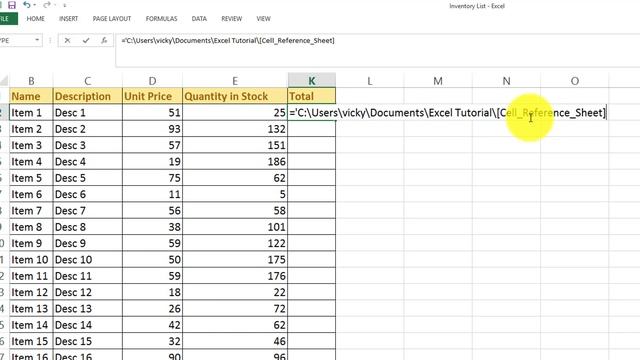Select the 'Item 4' cell

pos(31,162)
